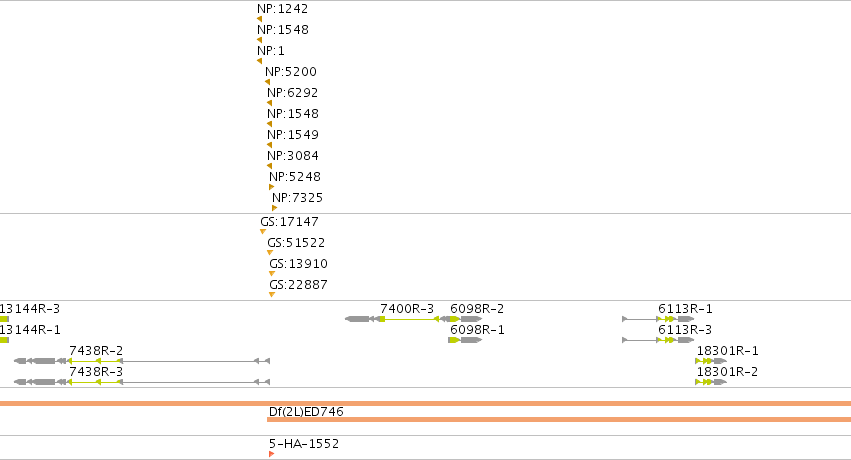Click the unlabeled full-width orange deficiency bar
The height and width of the screenshot is (460, 851).
click(426, 404)
